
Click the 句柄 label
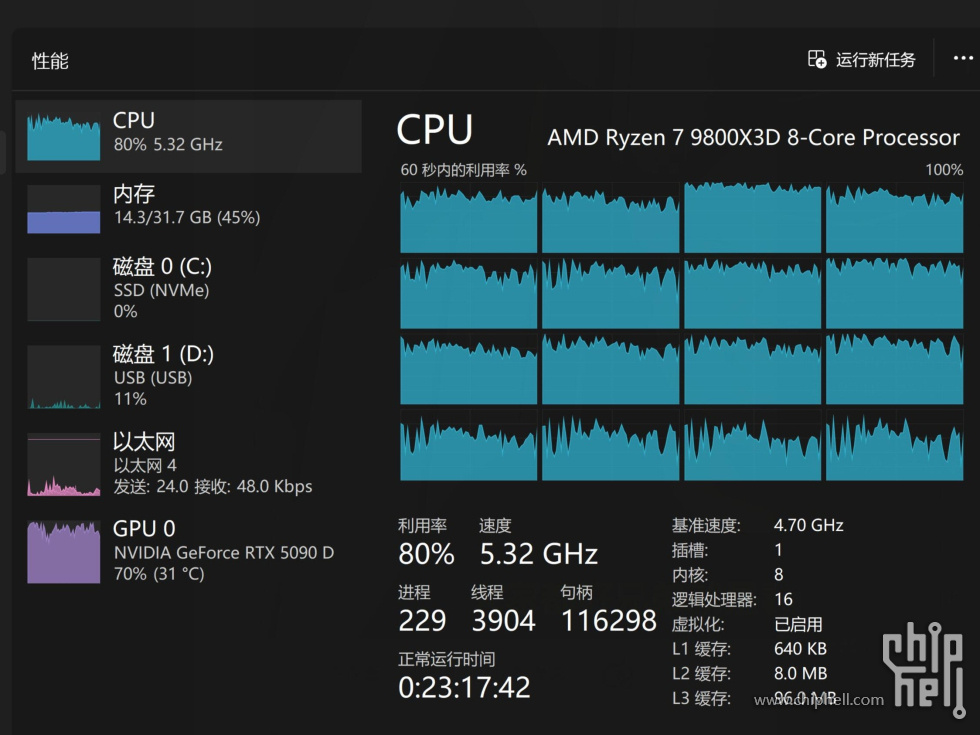point(576,592)
